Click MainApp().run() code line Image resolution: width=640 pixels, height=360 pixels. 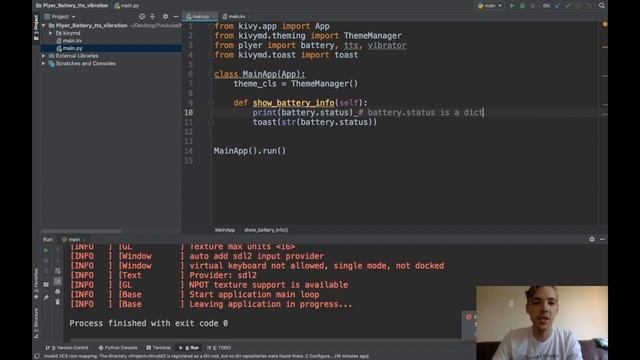point(250,151)
